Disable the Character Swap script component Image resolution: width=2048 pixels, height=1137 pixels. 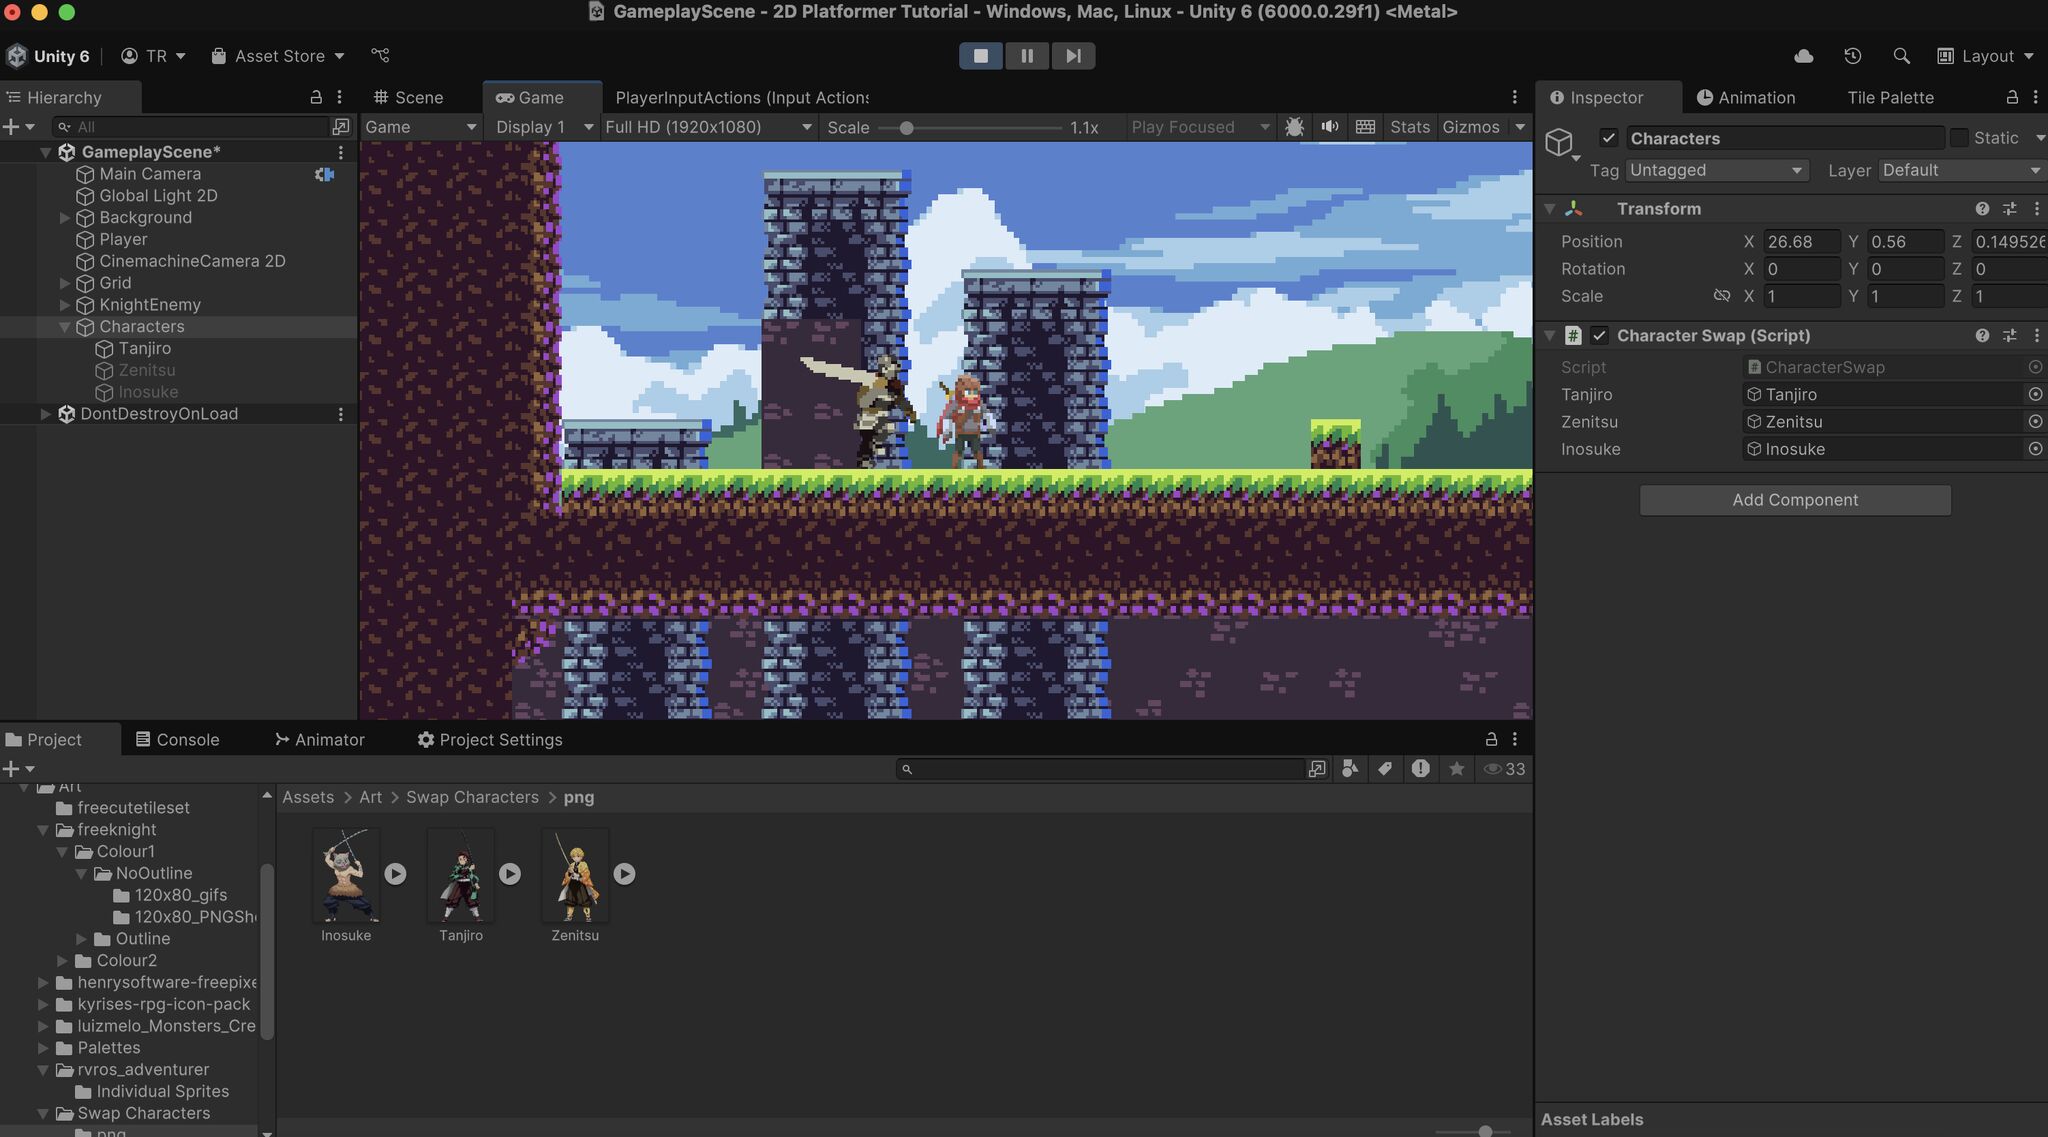coord(1600,335)
